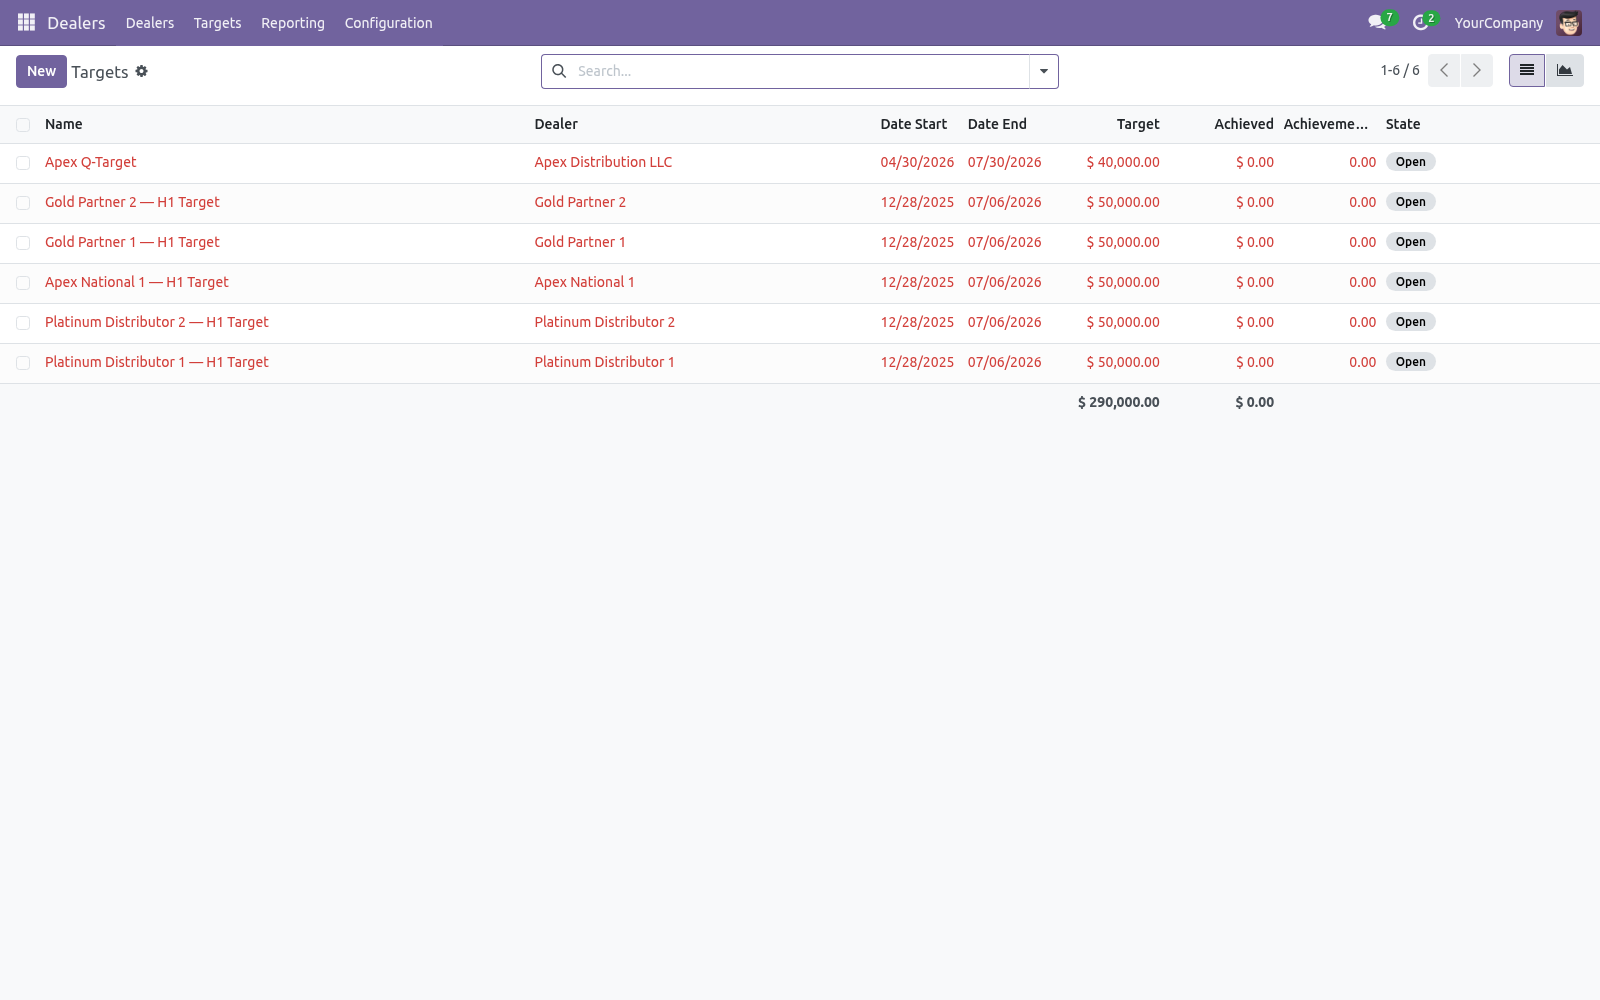Open the messages conversations icon
This screenshot has height=1000, width=1600.
(x=1377, y=22)
